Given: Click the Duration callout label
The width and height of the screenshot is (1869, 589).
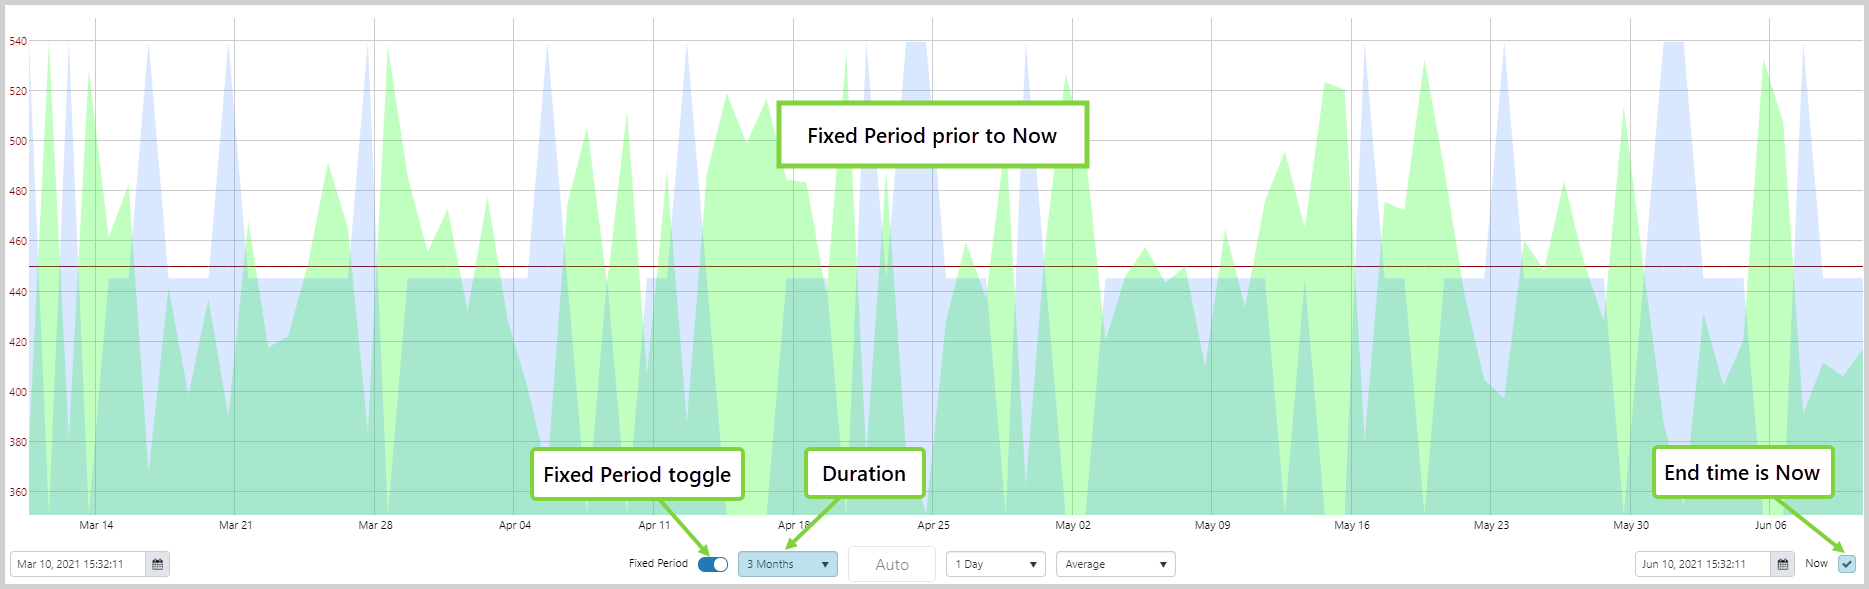Looking at the screenshot, I should [x=864, y=473].
